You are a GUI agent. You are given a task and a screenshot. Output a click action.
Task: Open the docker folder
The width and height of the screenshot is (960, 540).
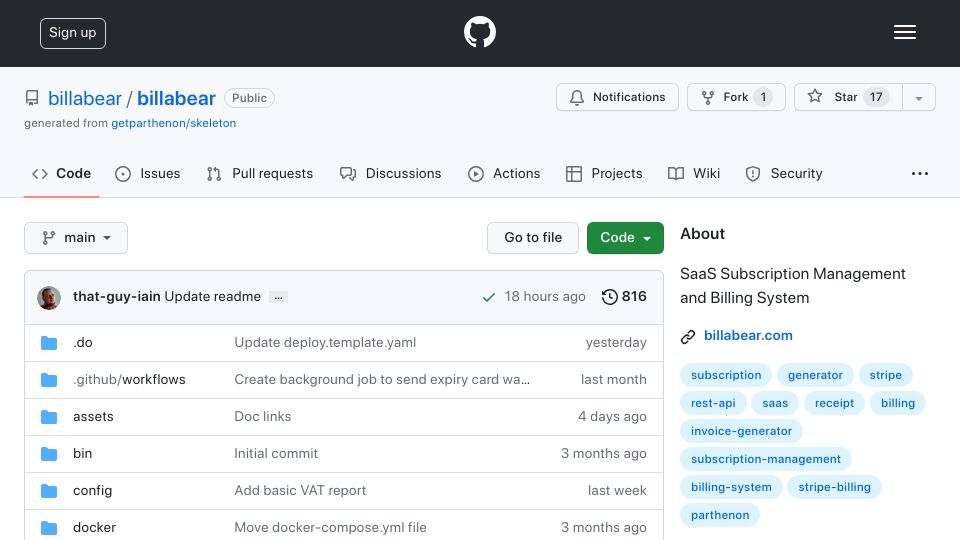(94, 528)
